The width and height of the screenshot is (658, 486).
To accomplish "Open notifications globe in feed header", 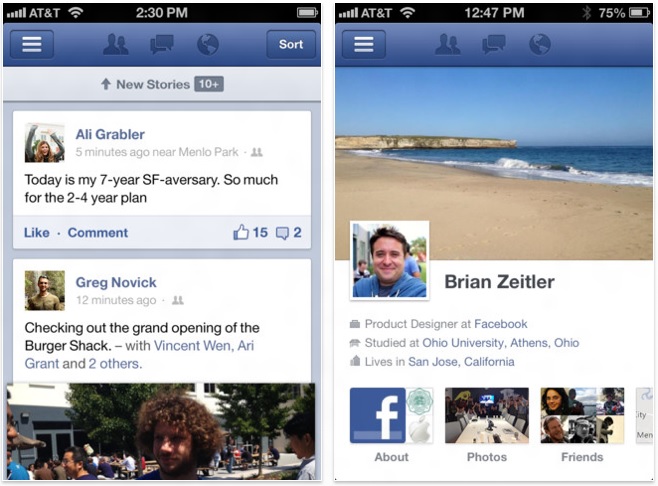I will (208, 44).
